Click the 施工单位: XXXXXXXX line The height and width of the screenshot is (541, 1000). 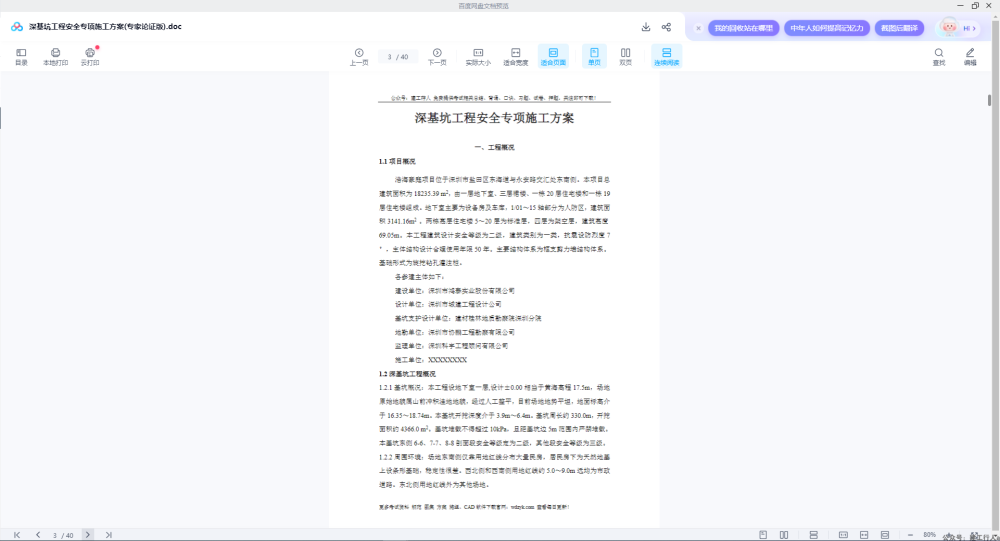[x=430, y=360]
